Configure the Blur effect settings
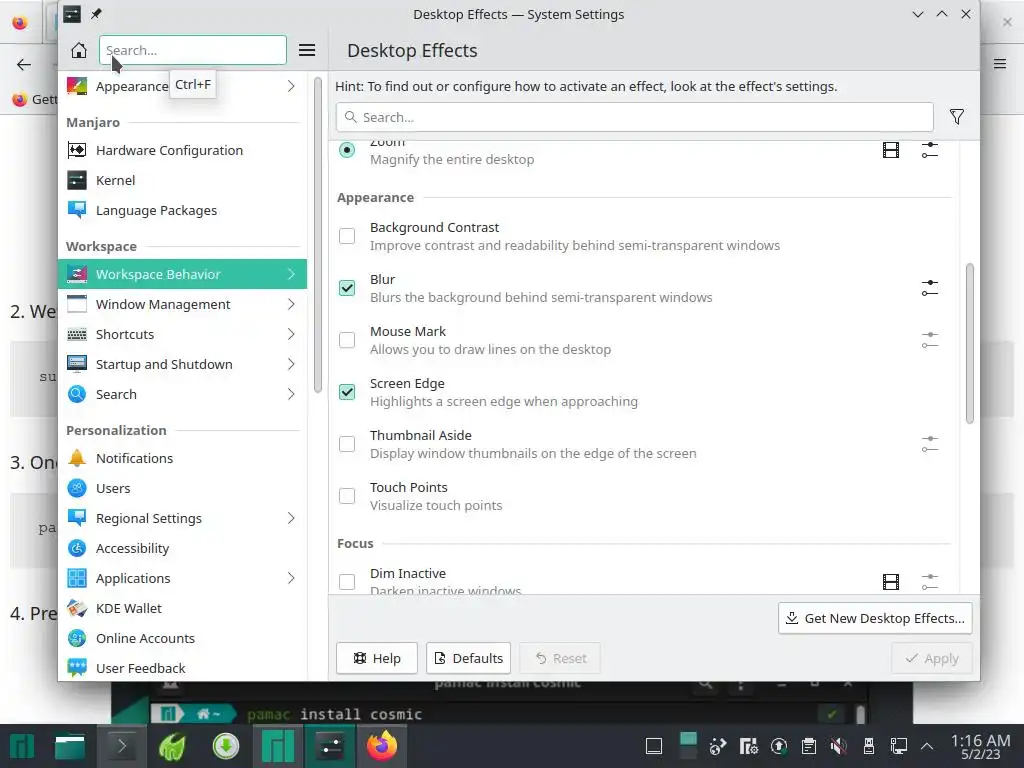This screenshot has height=768, width=1024. tap(930, 287)
